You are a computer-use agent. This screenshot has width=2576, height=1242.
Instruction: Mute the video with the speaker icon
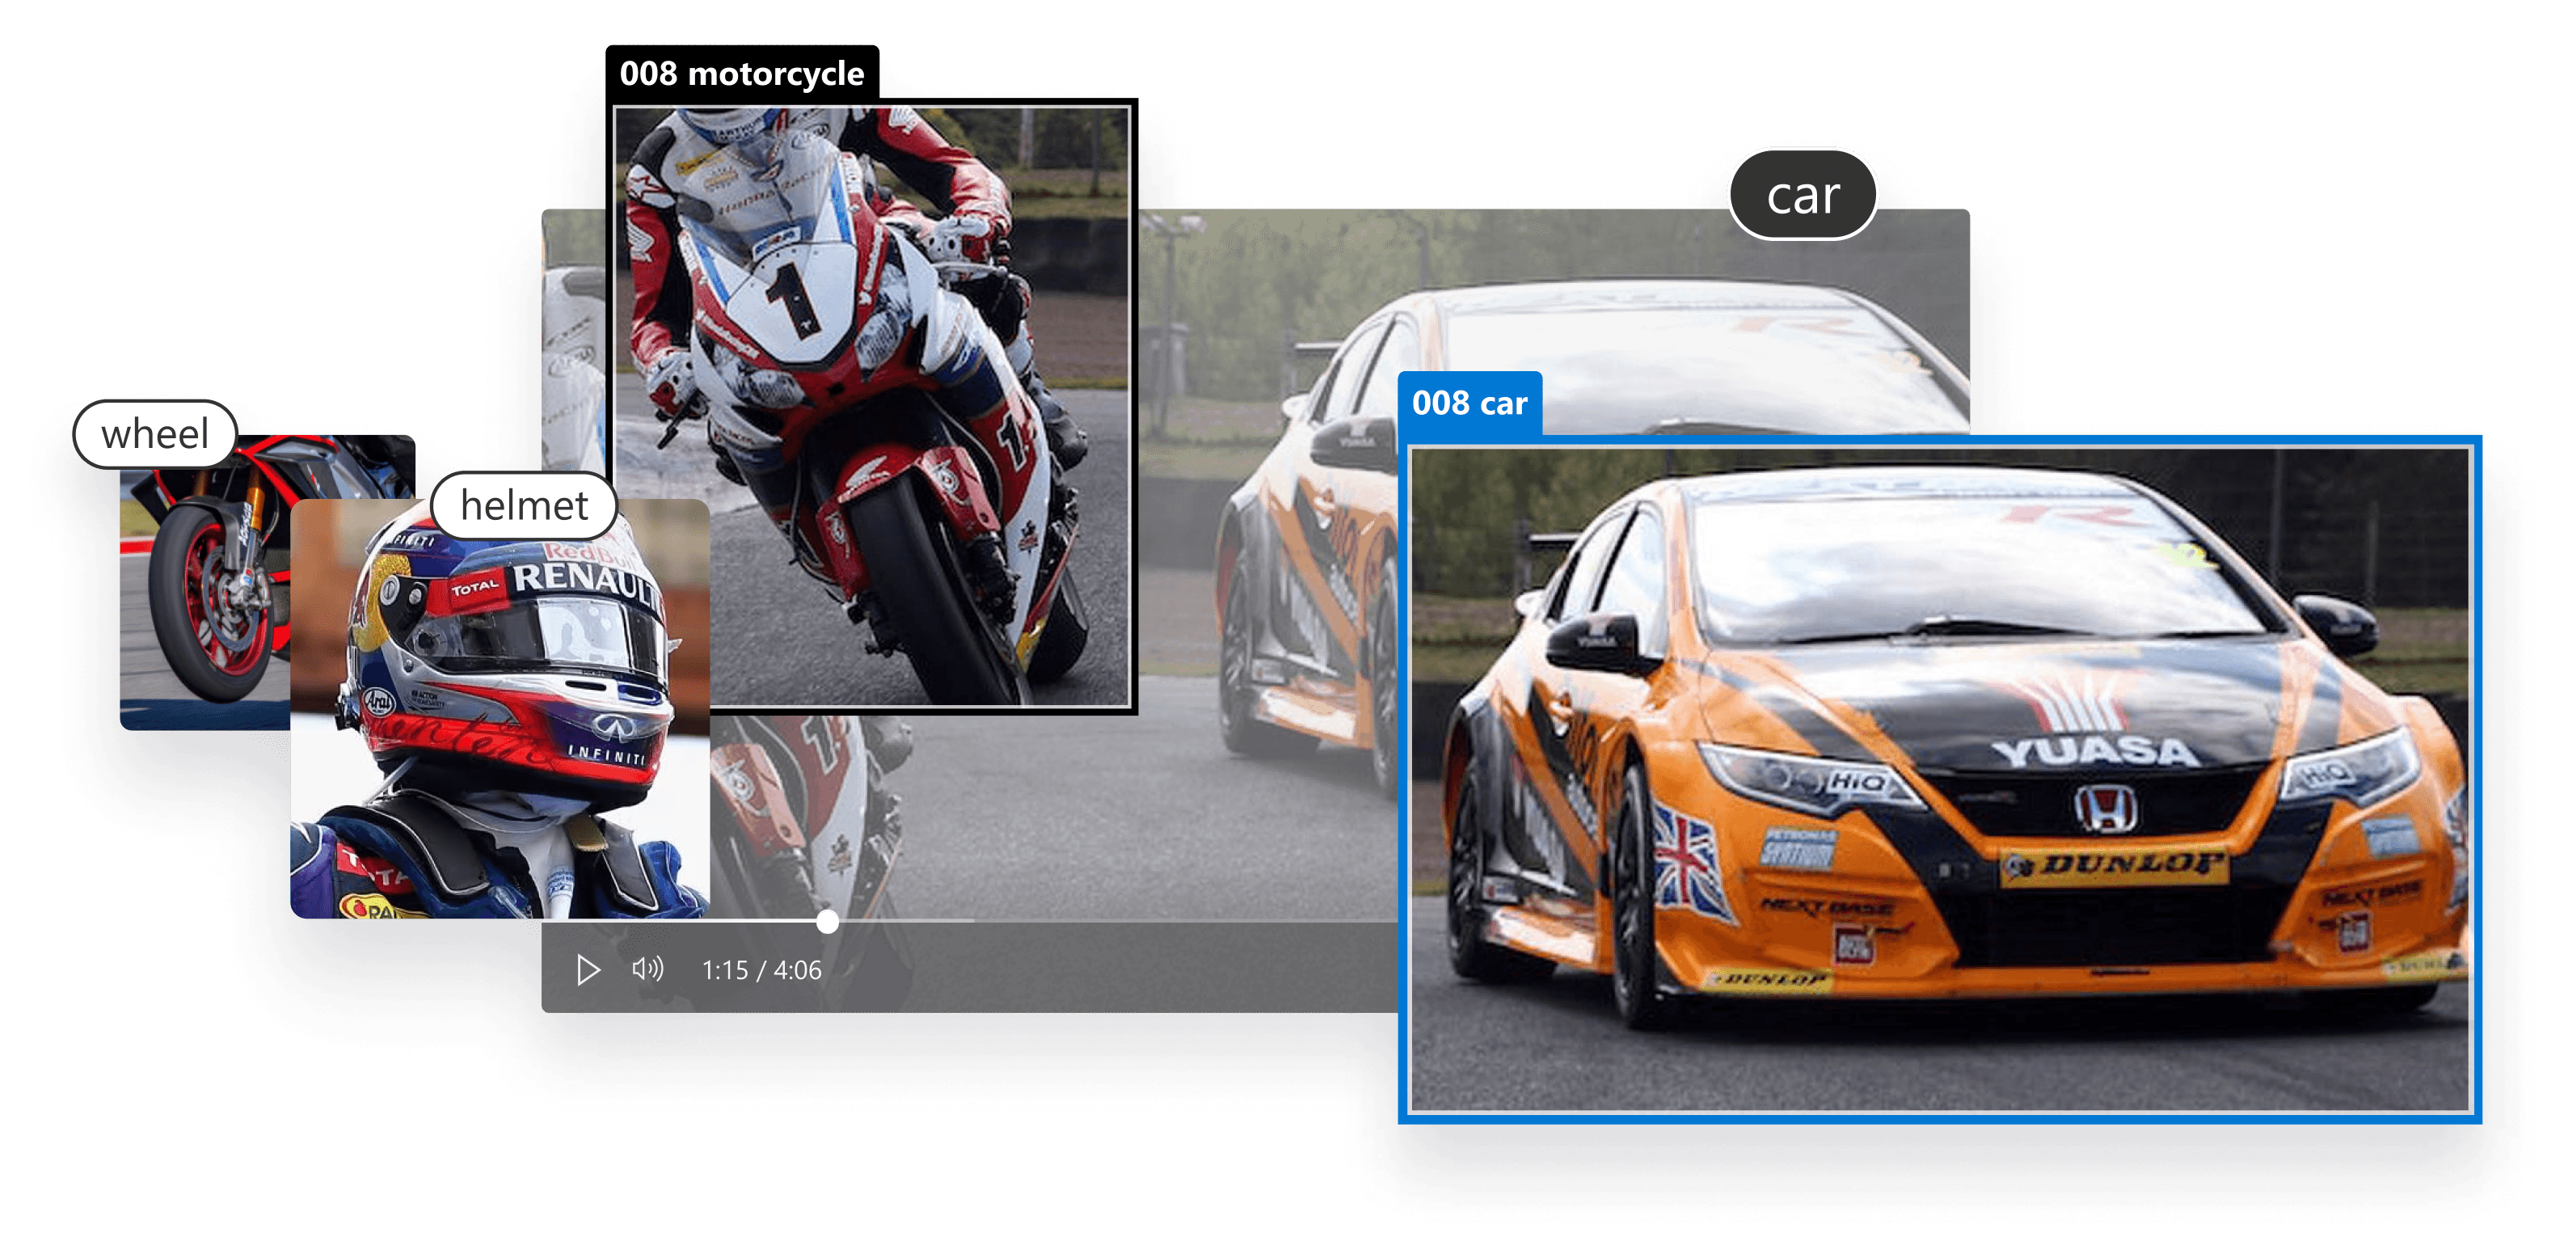coord(648,969)
